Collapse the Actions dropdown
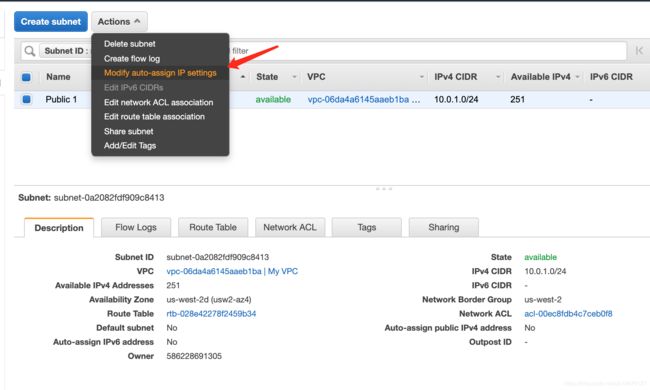650x390 pixels. [119, 22]
